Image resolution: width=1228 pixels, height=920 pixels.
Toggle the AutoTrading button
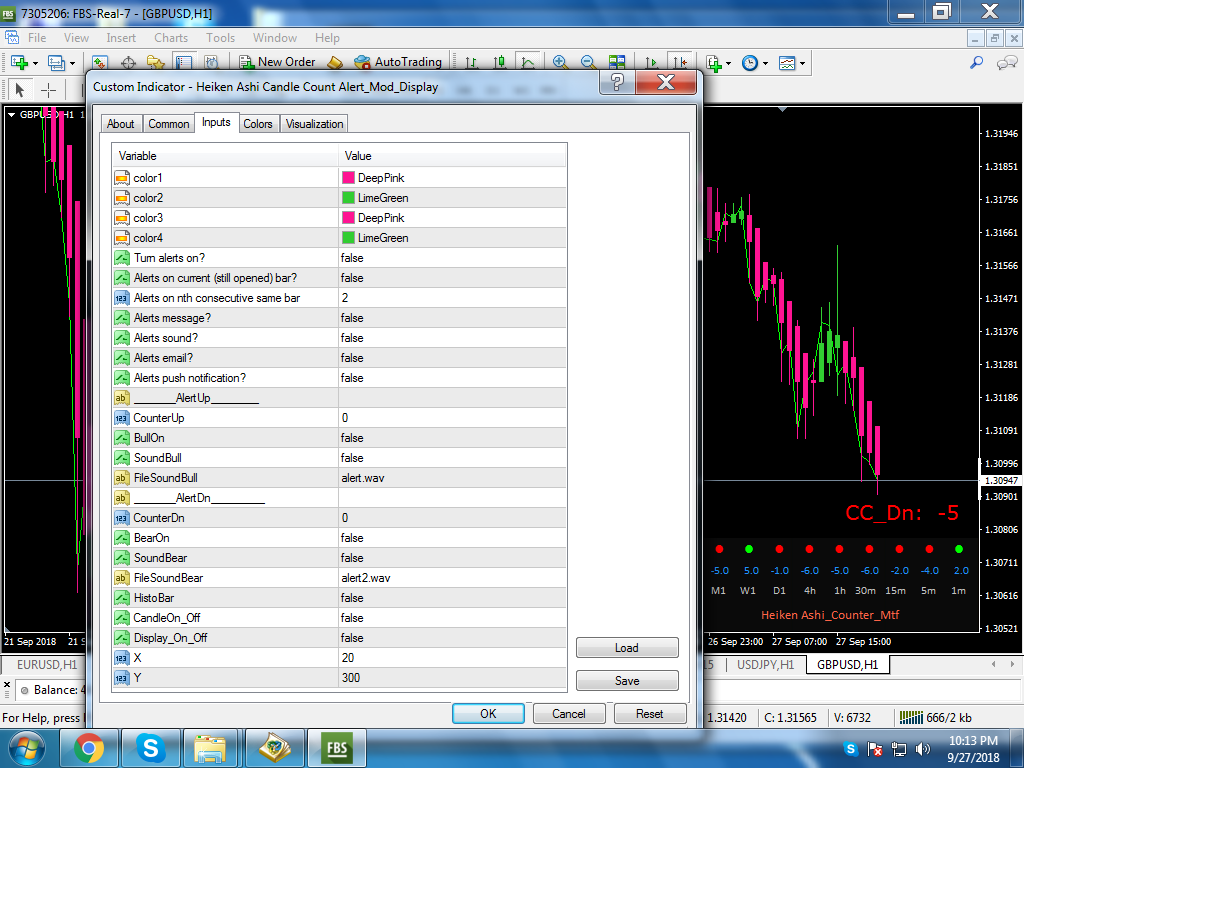tap(397, 62)
